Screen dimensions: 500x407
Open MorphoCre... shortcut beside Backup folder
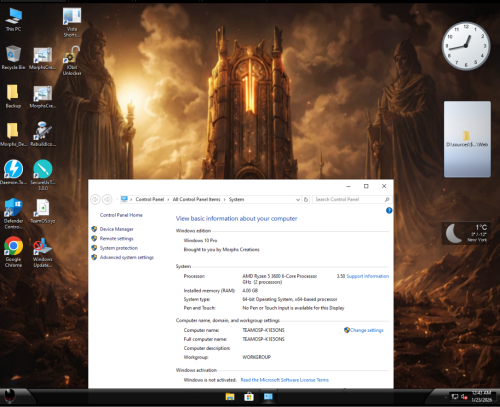click(x=42, y=96)
